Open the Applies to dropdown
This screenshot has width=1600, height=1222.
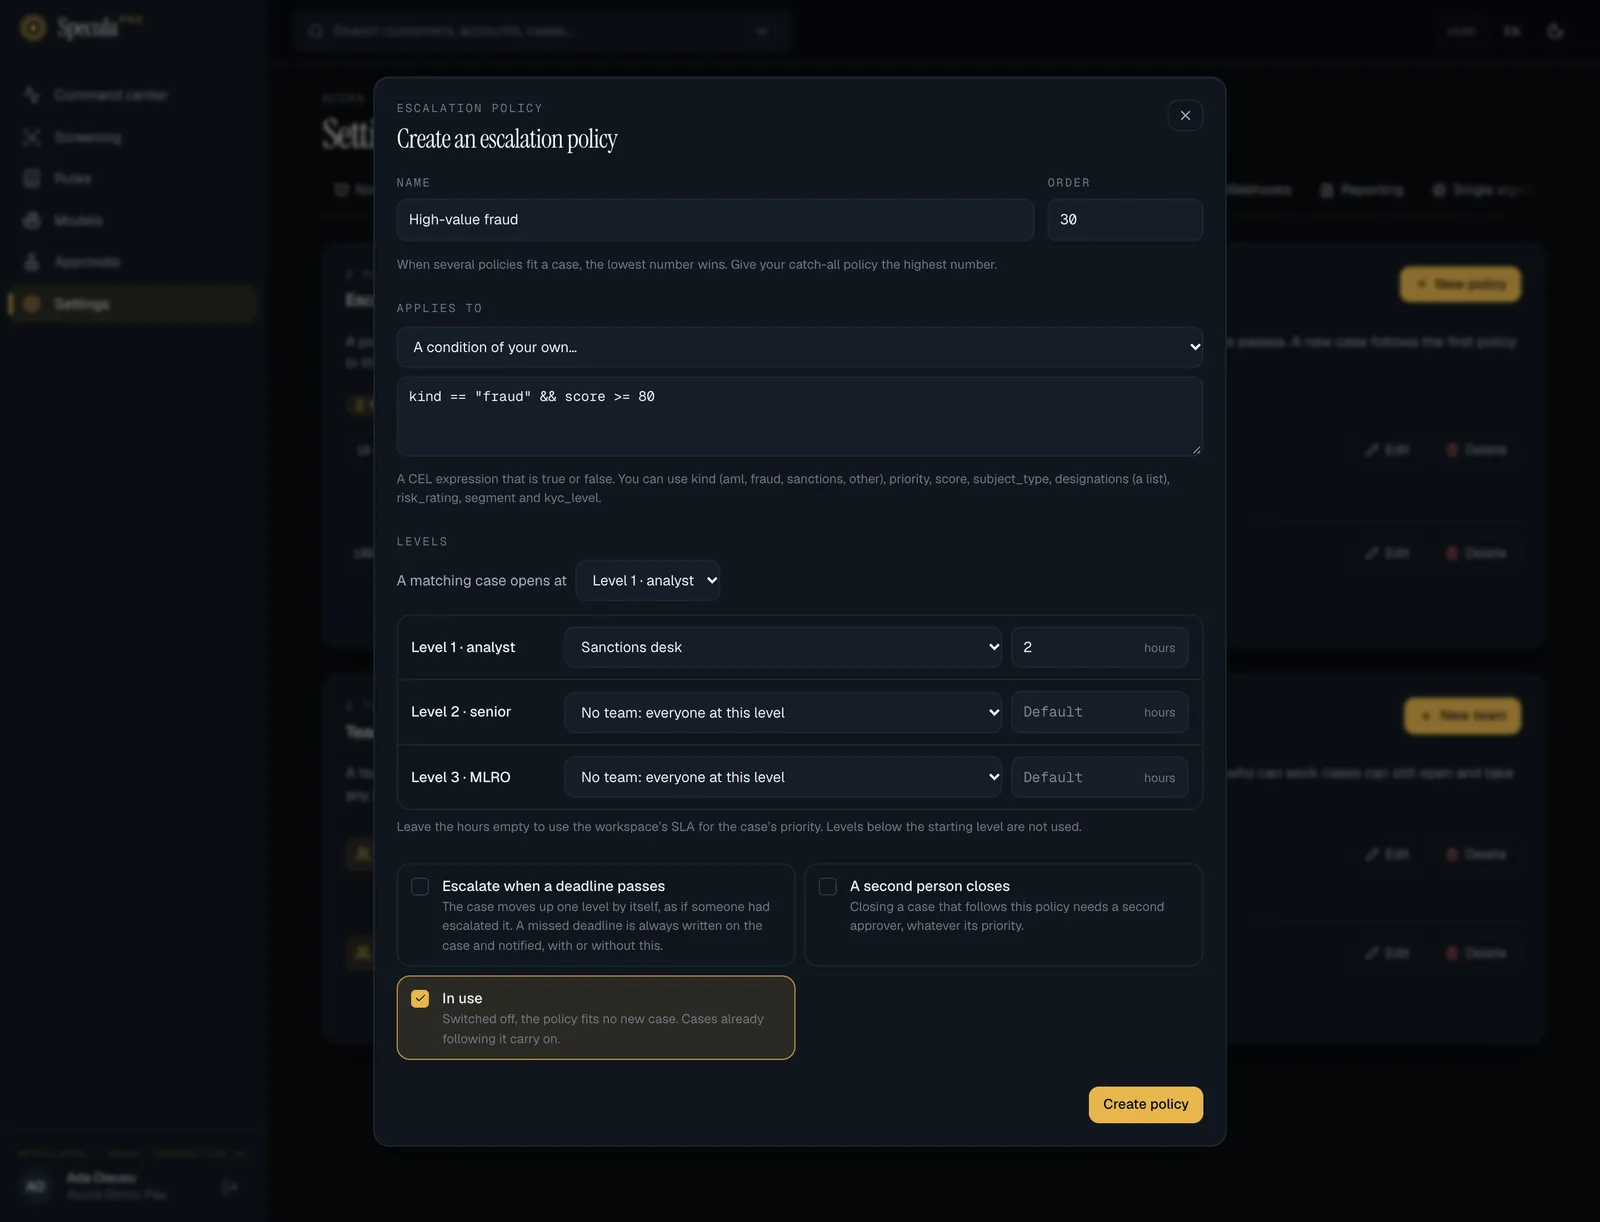[799, 347]
